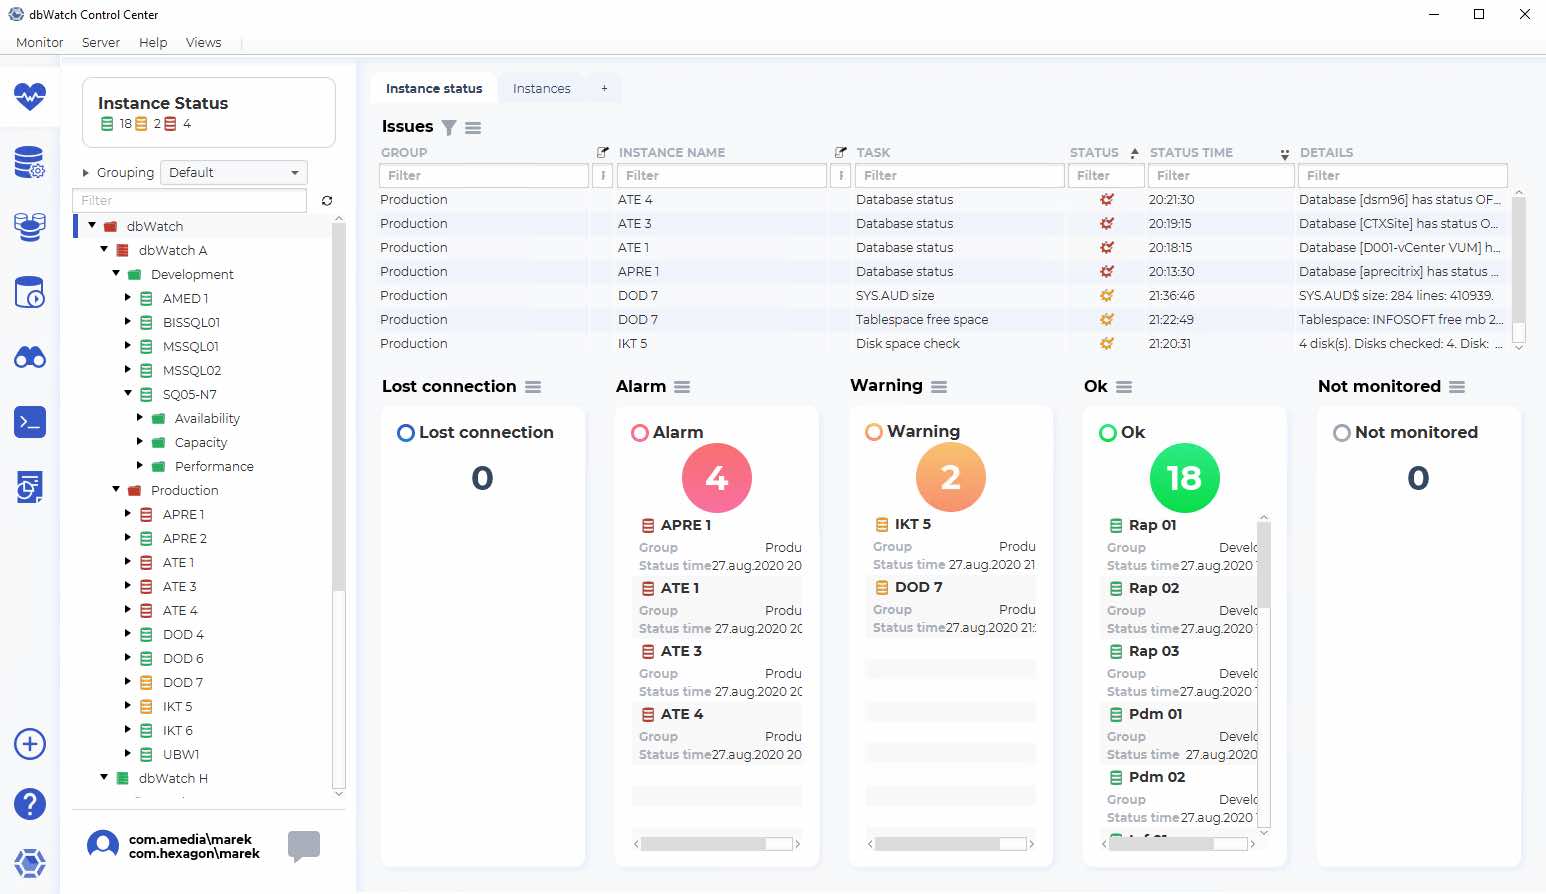
Task: Click the Alarm panel horizontal scrollbar
Action: tap(703, 844)
